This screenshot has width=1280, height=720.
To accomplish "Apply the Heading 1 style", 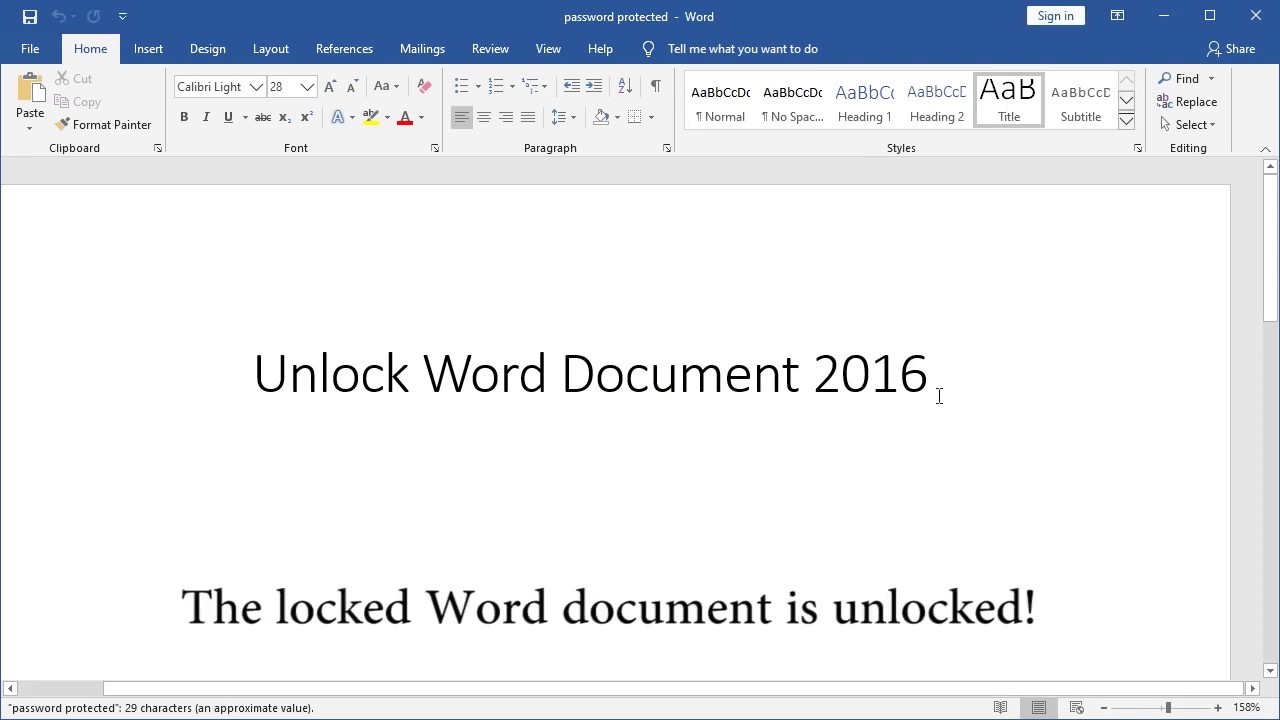I will pyautogui.click(x=864, y=100).
